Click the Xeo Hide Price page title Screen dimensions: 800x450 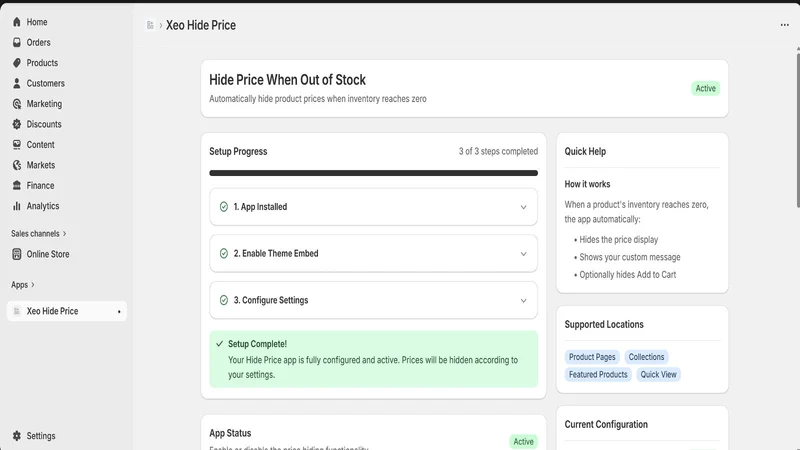coord(201,25)
